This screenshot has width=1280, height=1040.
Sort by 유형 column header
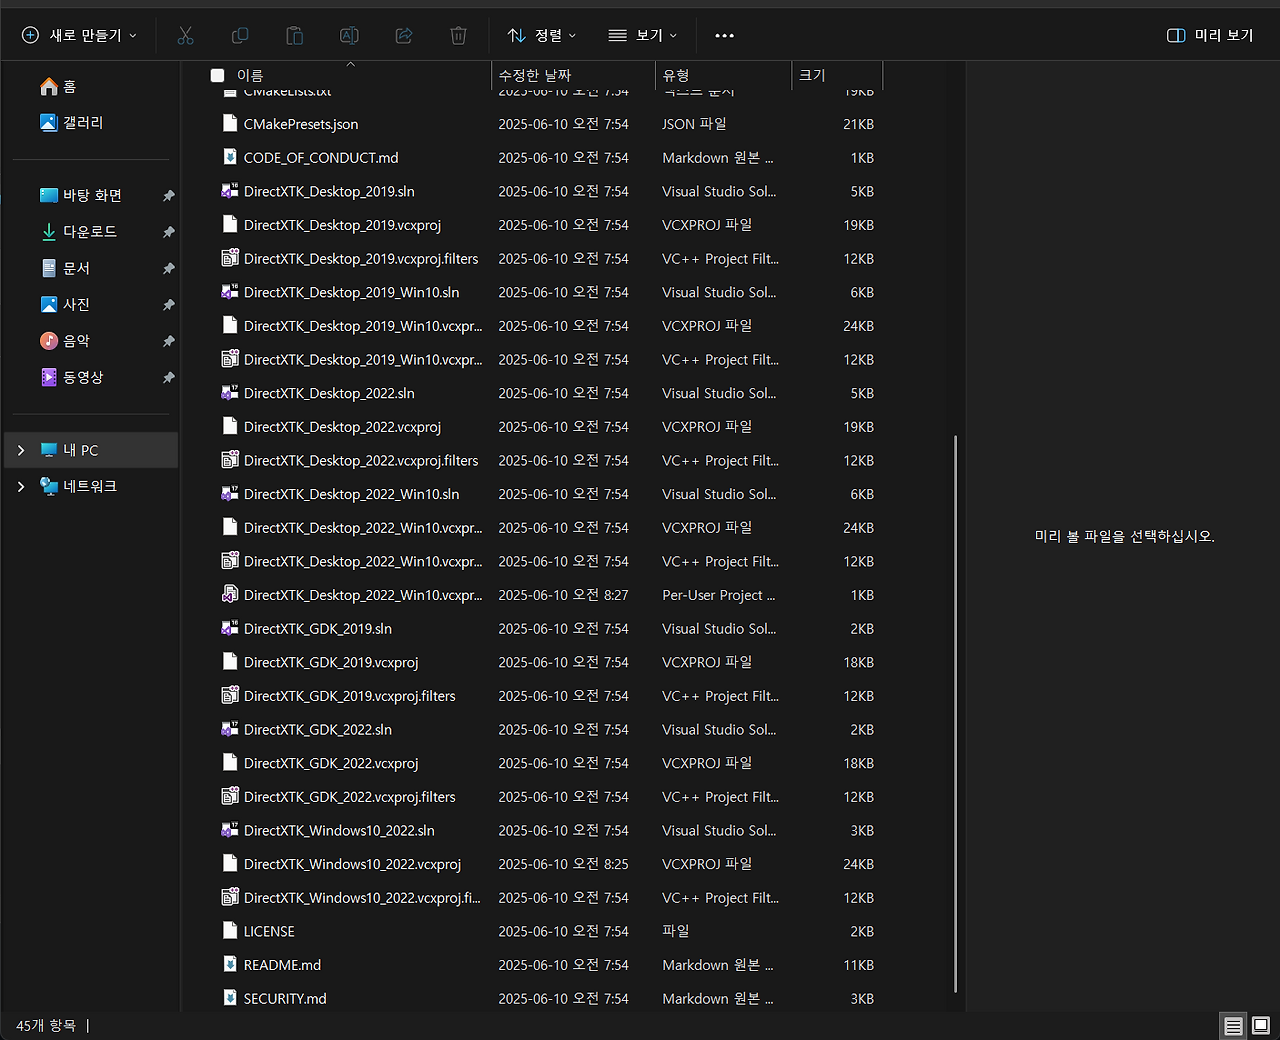pyautogui.click(x=723, y=75)
